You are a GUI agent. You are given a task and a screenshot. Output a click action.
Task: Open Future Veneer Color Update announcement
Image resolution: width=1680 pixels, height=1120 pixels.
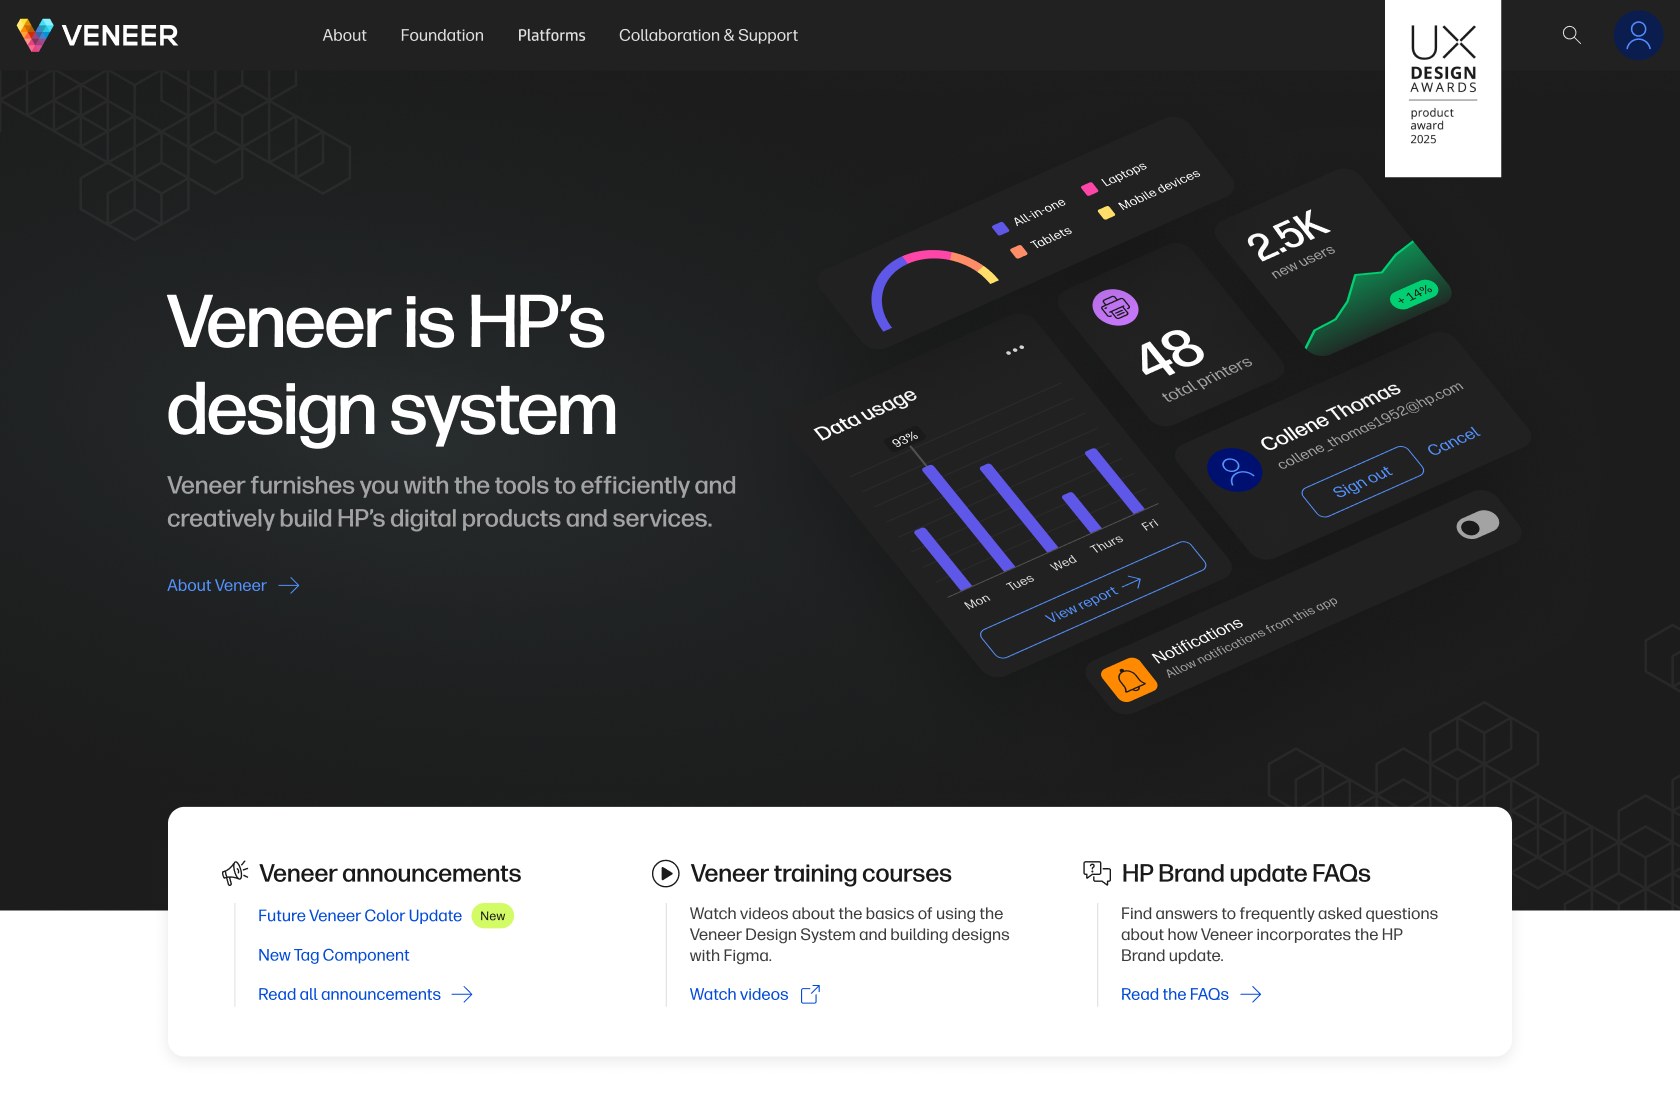pos(360,915)
